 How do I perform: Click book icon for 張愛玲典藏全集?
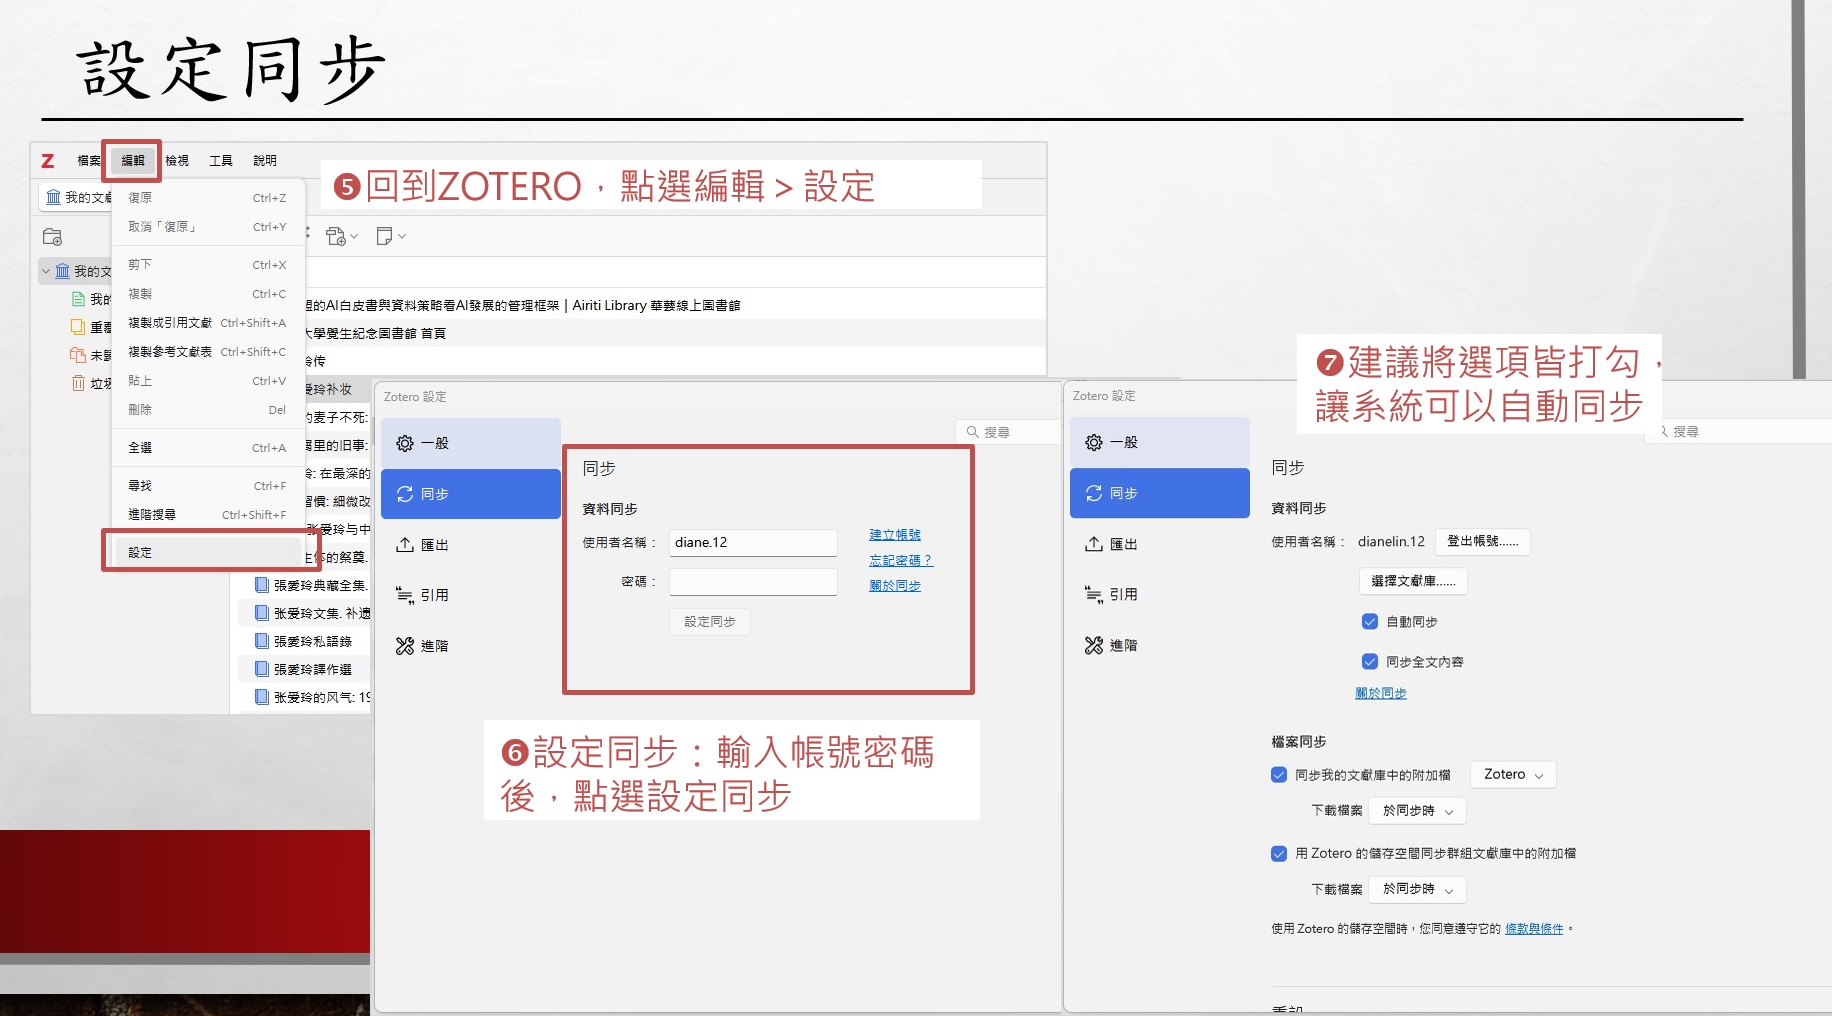(262, 585)
